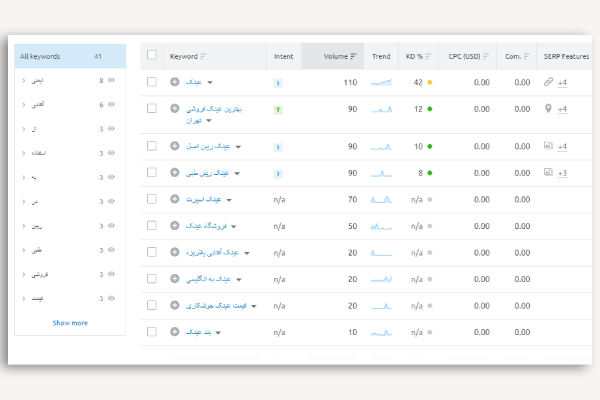Toggle eye icon for ریبن group
The image size is (600, 400).
111,225
